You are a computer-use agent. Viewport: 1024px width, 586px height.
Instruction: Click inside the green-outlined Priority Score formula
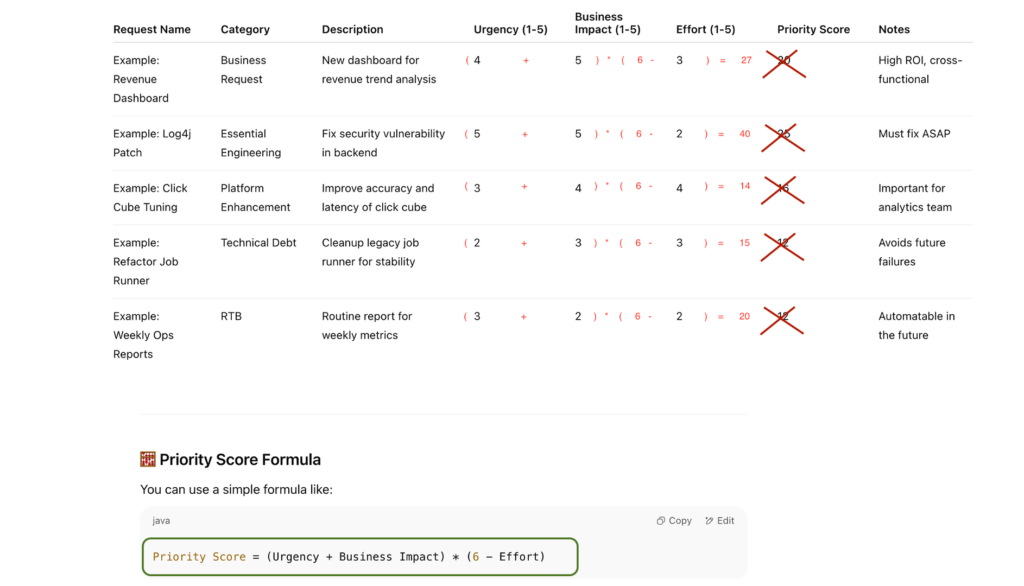coord(360,557)
